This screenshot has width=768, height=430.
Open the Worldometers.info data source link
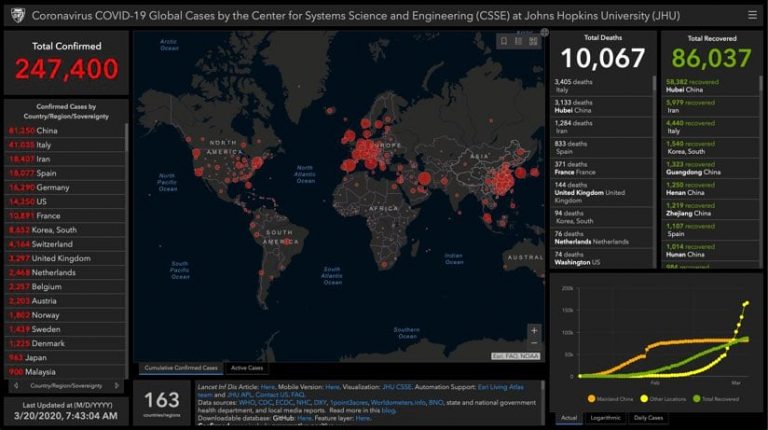[x=398, y=403]
